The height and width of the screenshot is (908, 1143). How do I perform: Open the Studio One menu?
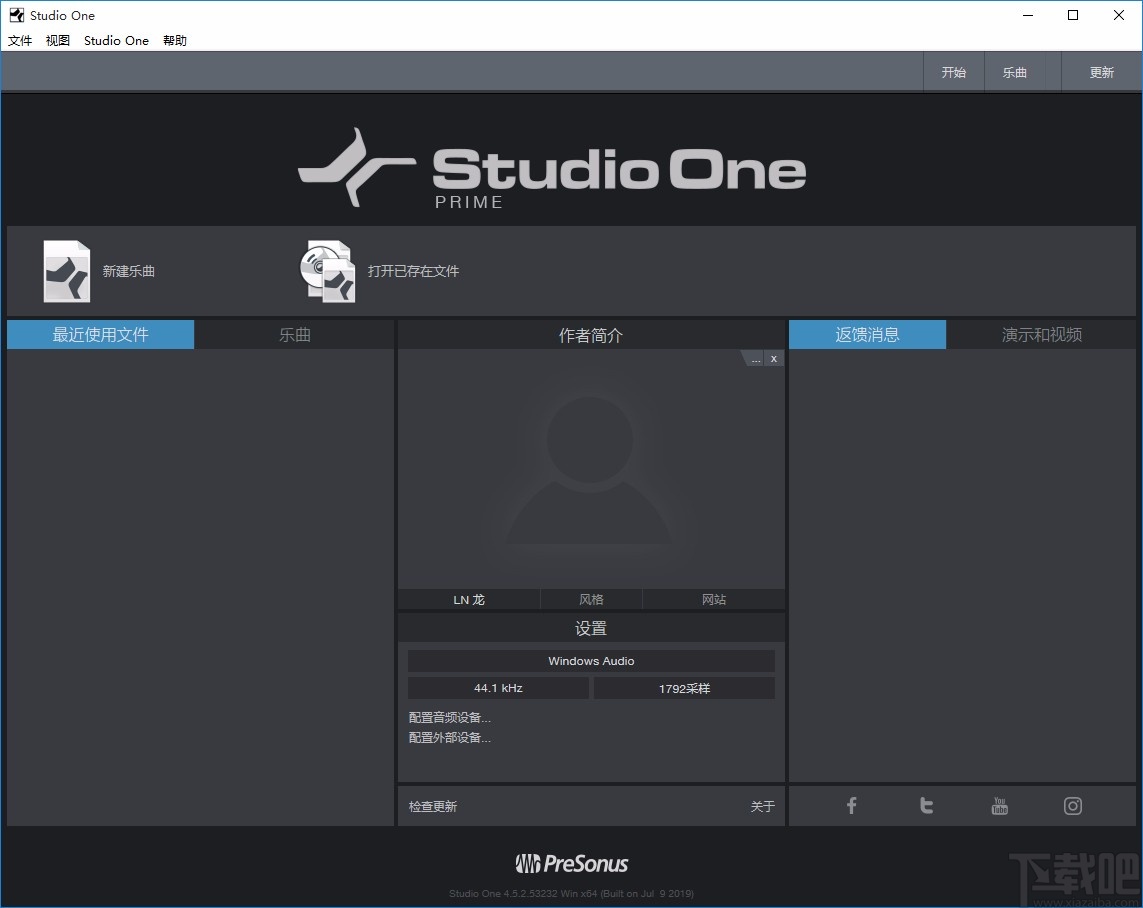(x=116, y=40)
